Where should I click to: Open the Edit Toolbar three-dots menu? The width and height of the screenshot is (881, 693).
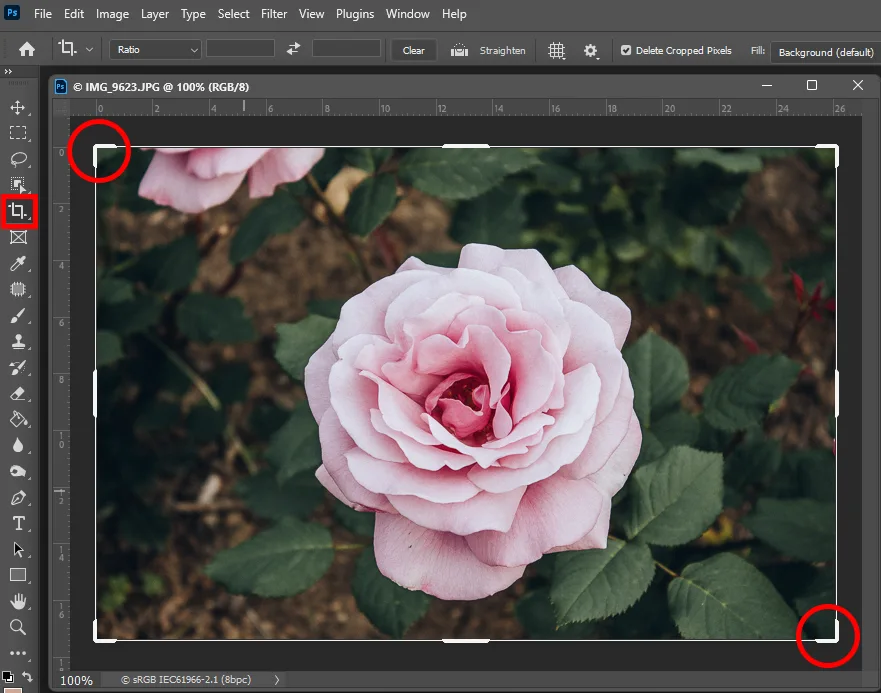point(18,653)
